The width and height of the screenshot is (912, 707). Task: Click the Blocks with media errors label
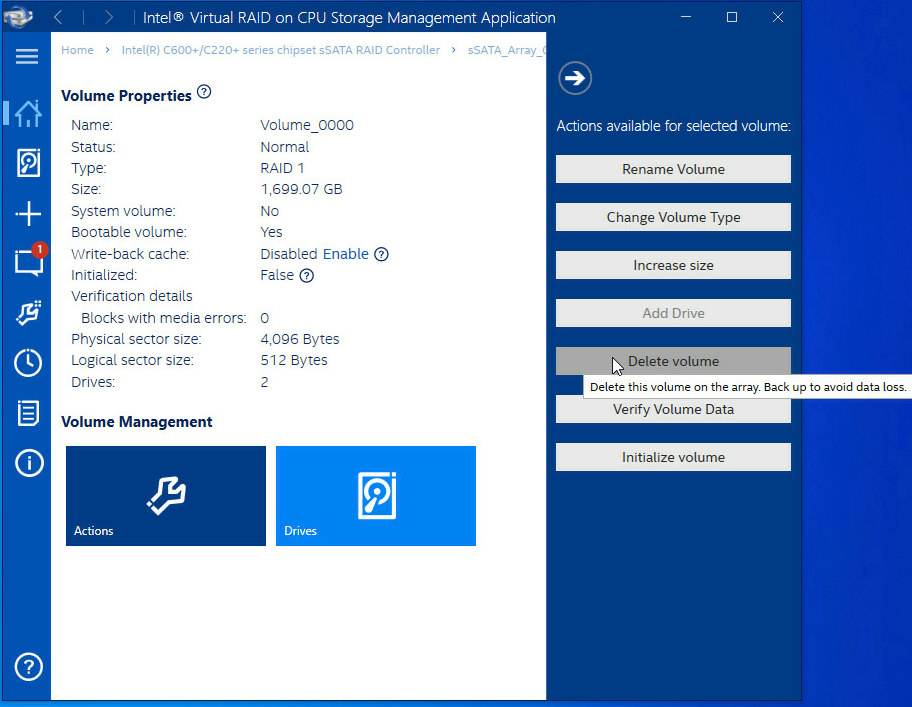tap(163, 318)
